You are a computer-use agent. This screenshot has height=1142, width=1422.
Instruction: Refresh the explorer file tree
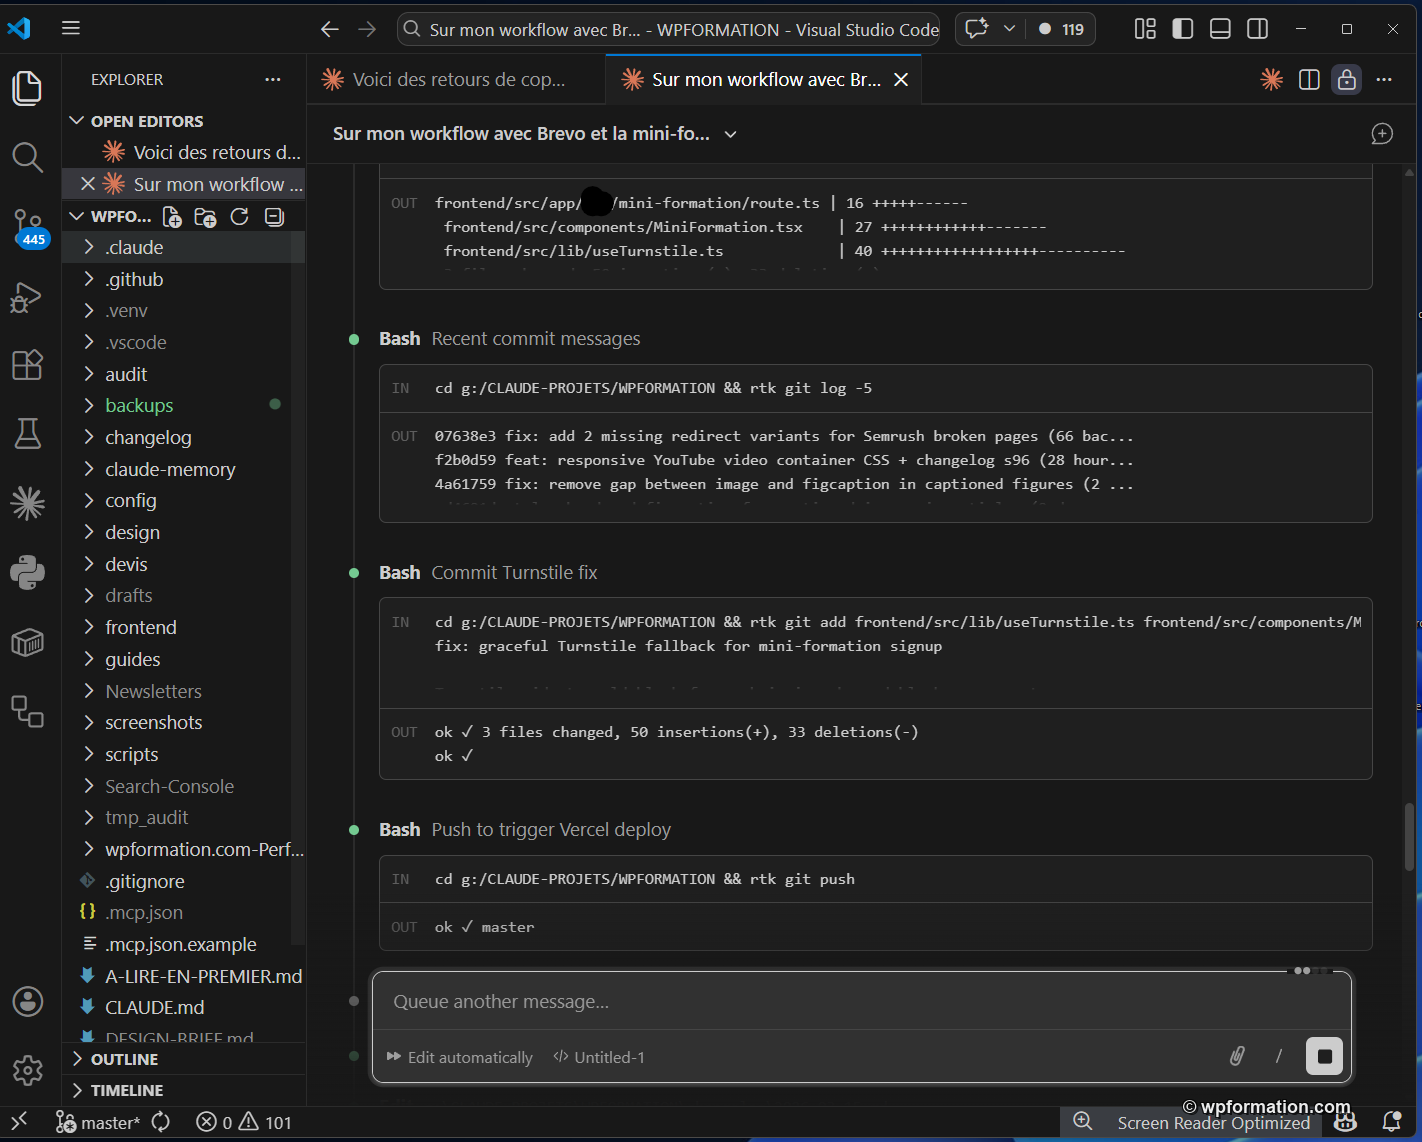[239, 216]
